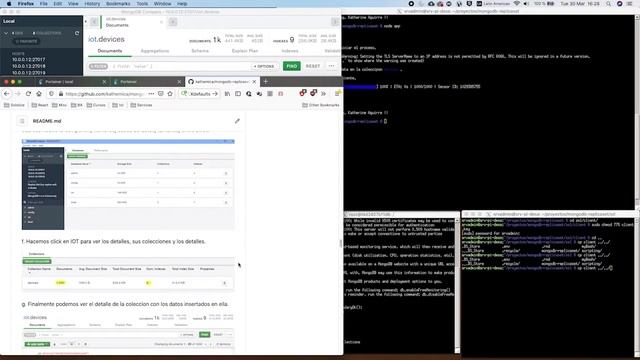The width and height of the screenshot is (640, 360).
Task: Click the Firefox URL address bar
Action: (104, 94)
